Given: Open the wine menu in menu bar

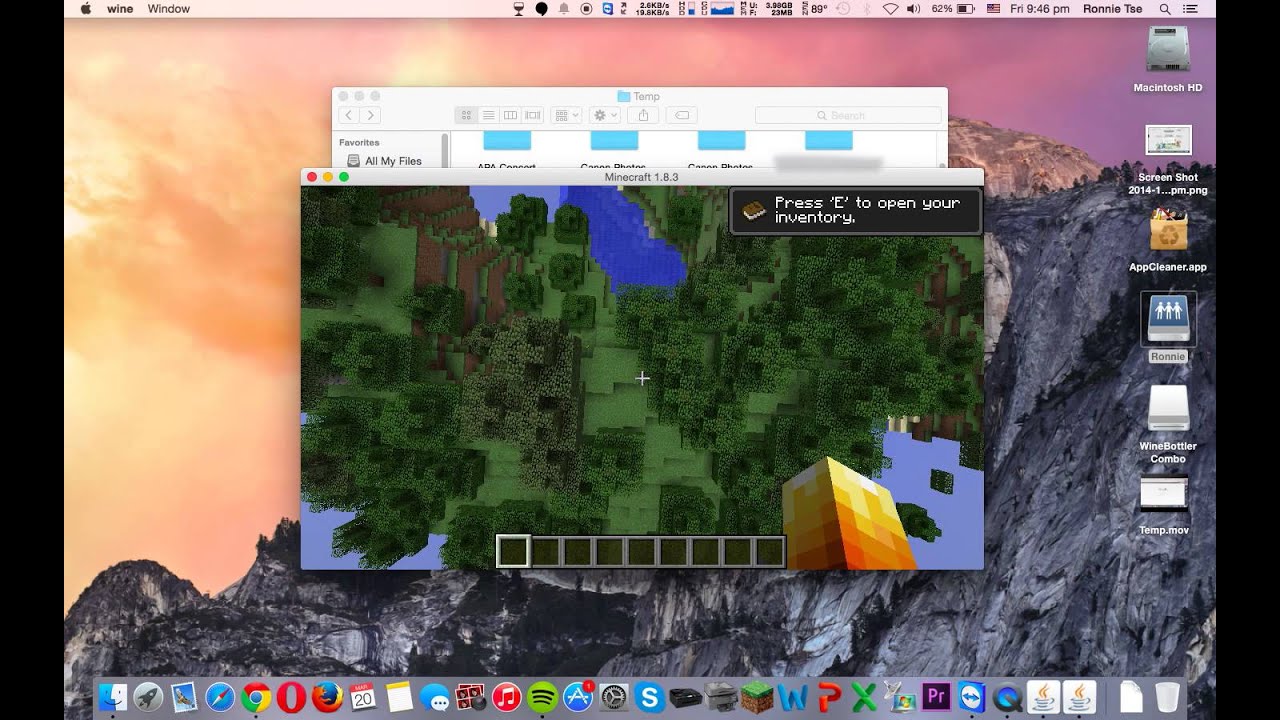Looking at the screenshot, I should (x=120, y=9).
